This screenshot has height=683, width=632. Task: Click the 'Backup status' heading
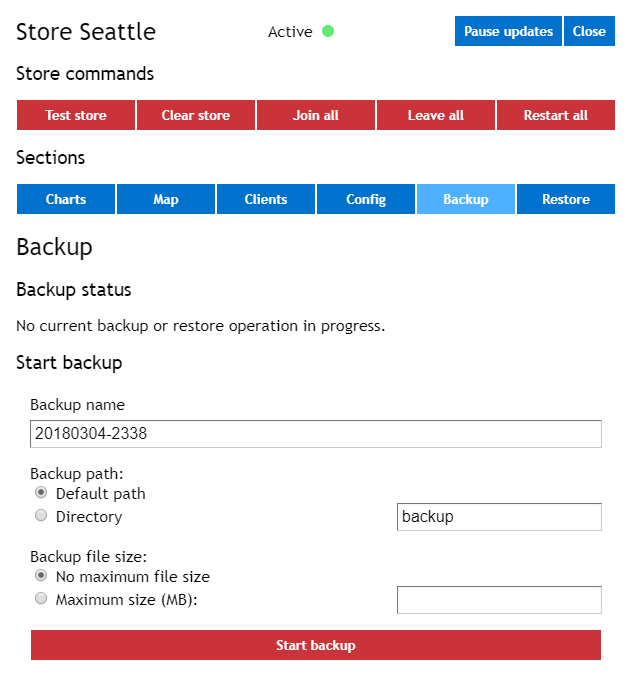74,290
